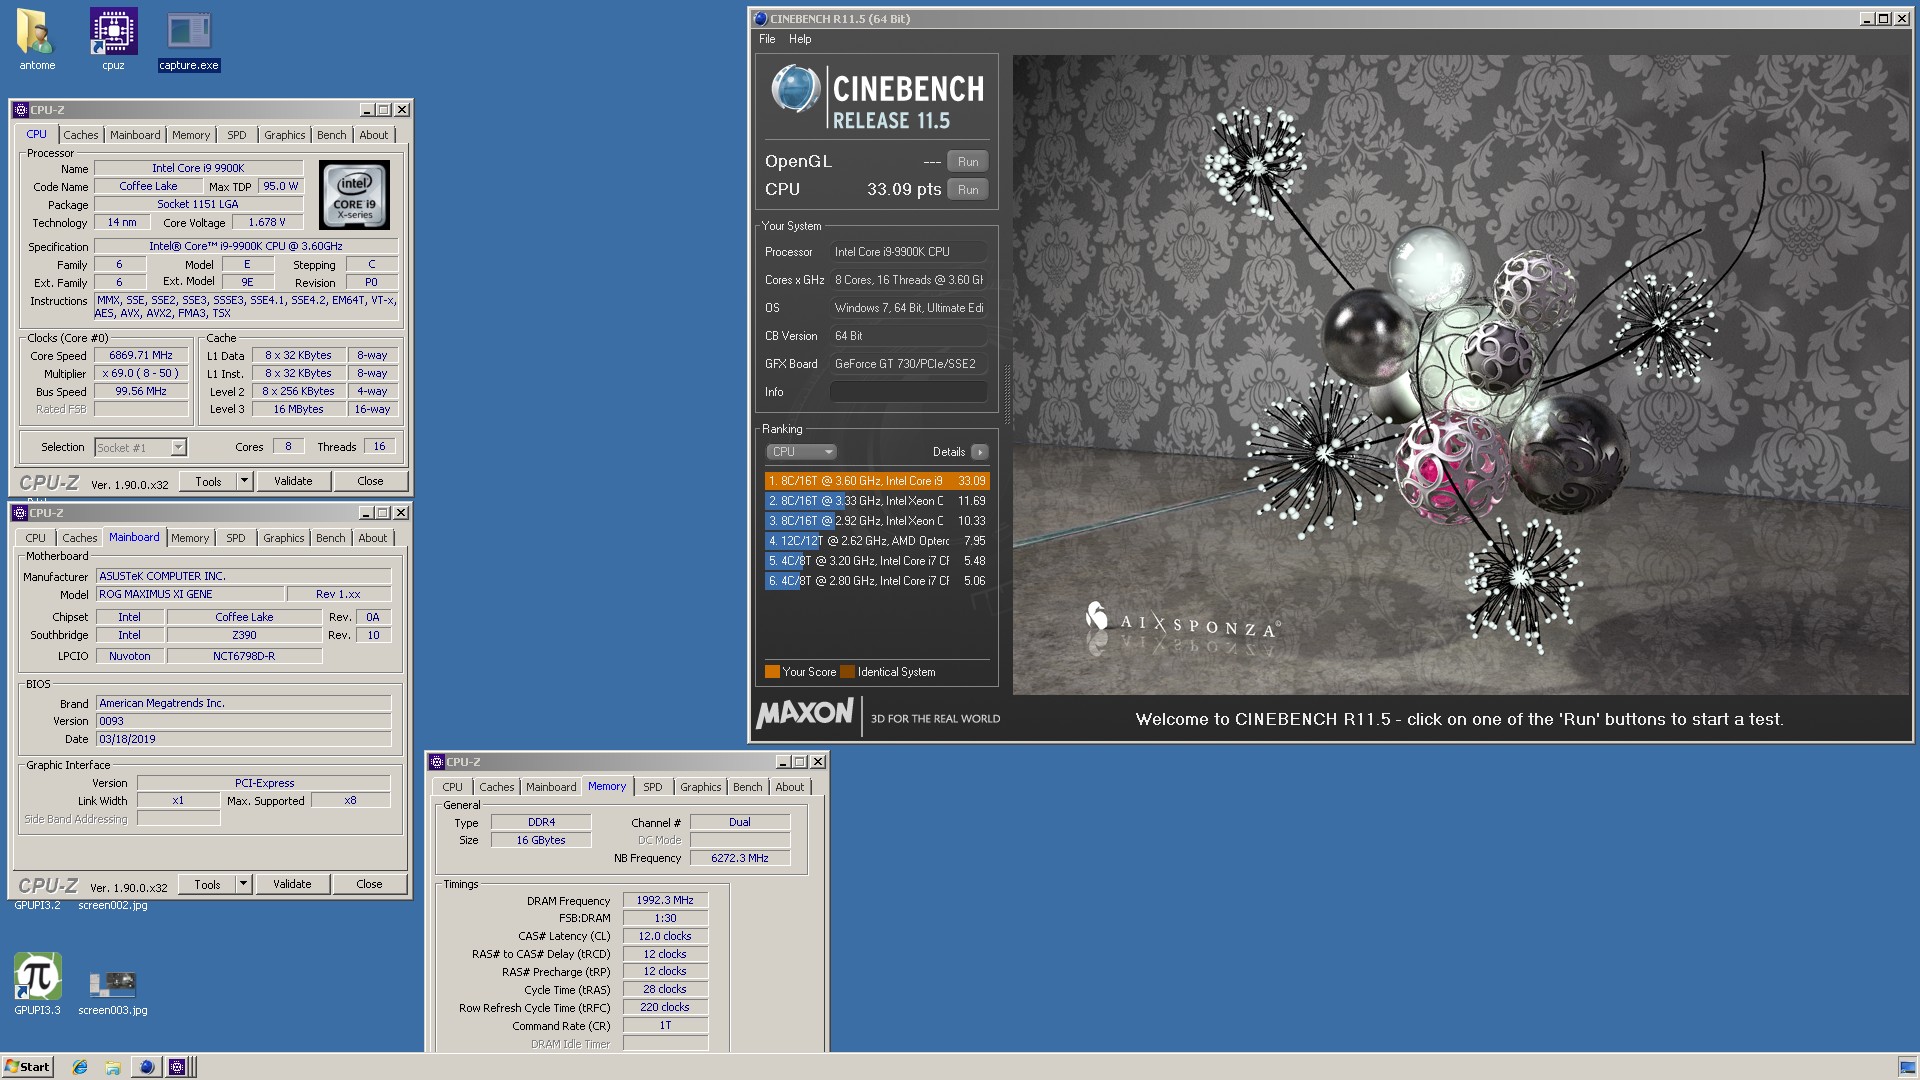
Task: Select the GPUPI3.3 pi desktop icon
Action: (37, 984)
